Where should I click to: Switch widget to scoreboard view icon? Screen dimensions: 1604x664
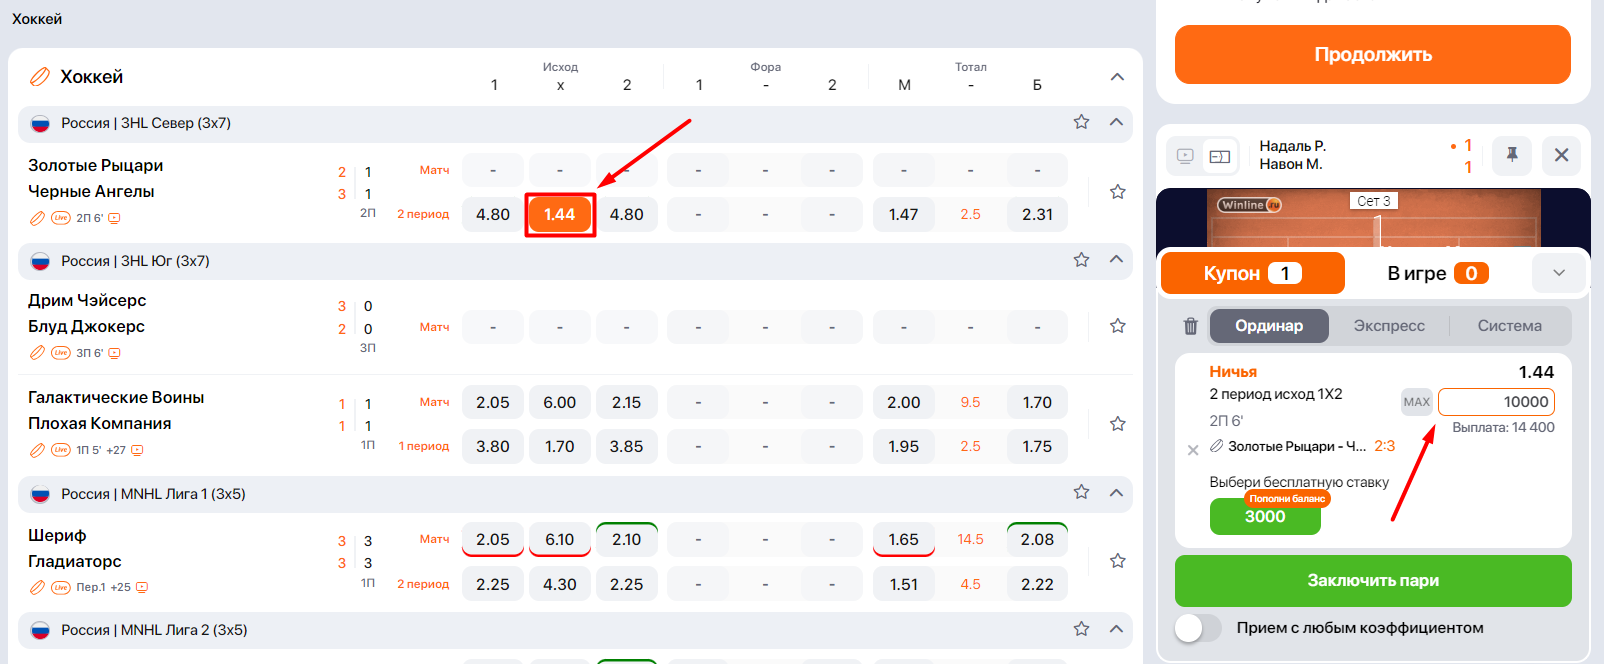(x=1220, y=156)
